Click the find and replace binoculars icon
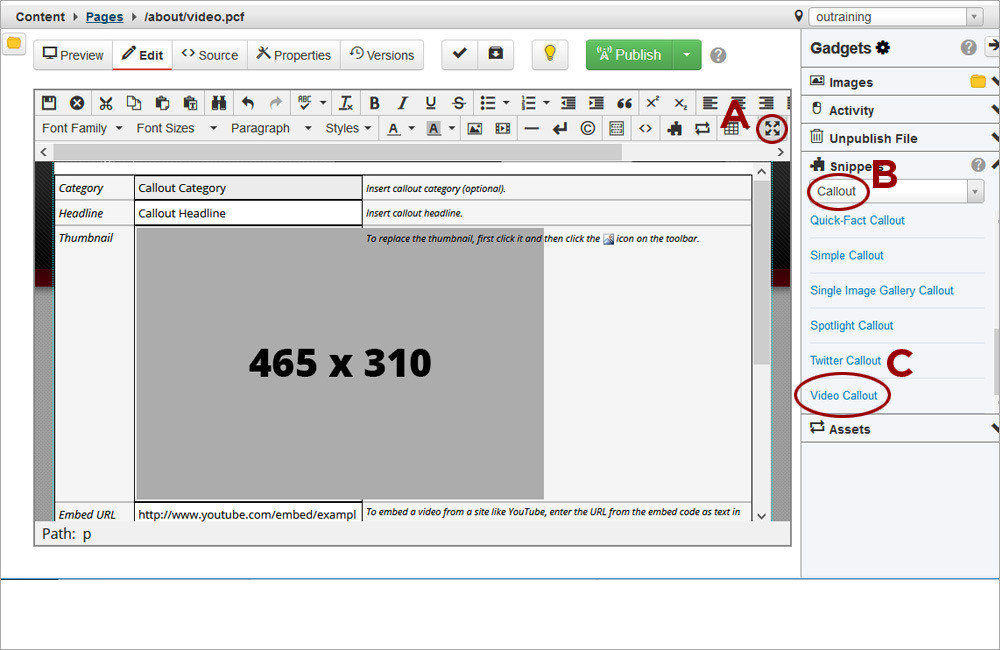Image resolution: width=1000 pixels, height=650 pixels. 218,103
